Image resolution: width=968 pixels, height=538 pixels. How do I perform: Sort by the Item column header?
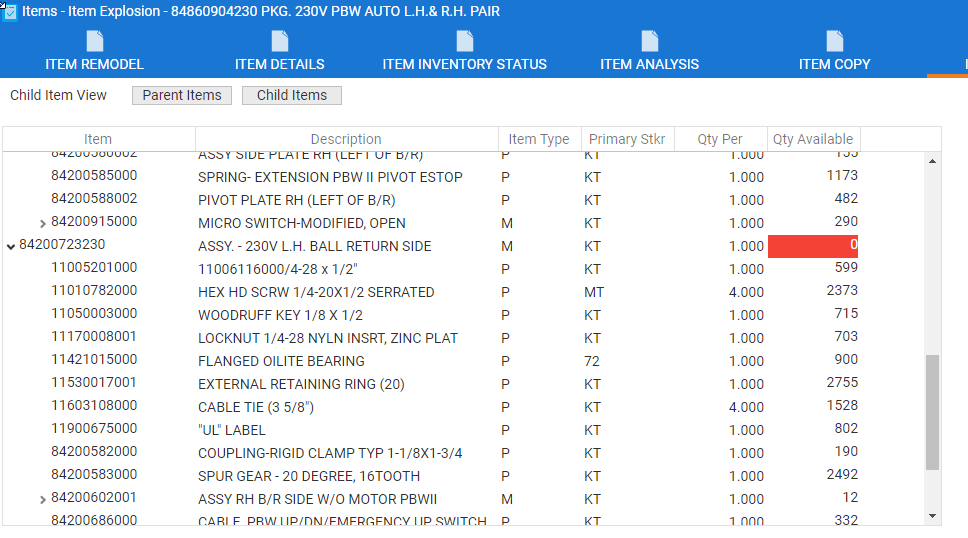[98, 139]
